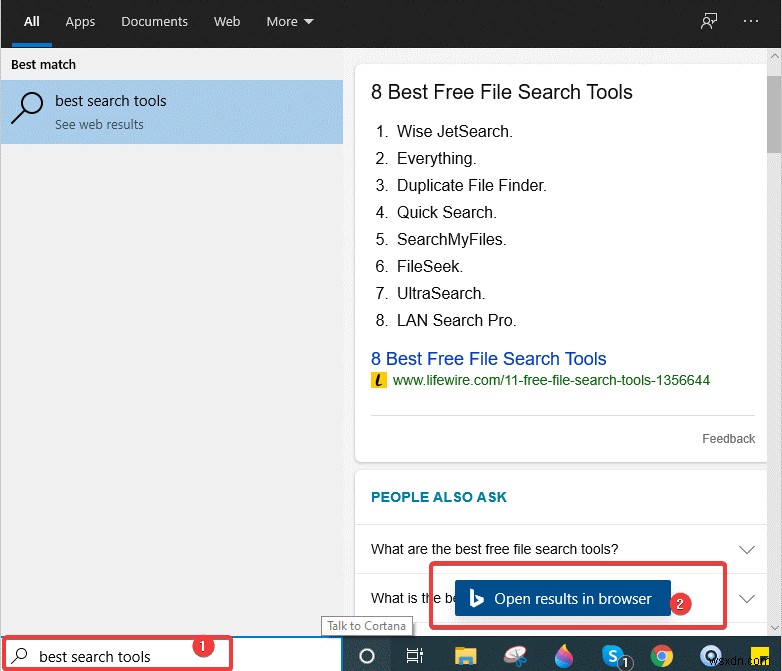Image resolution: width=782 pixels, height=671 pixels.
Task: Launch Google Chrome from the taskbar
Action: (x=661, y=656)
